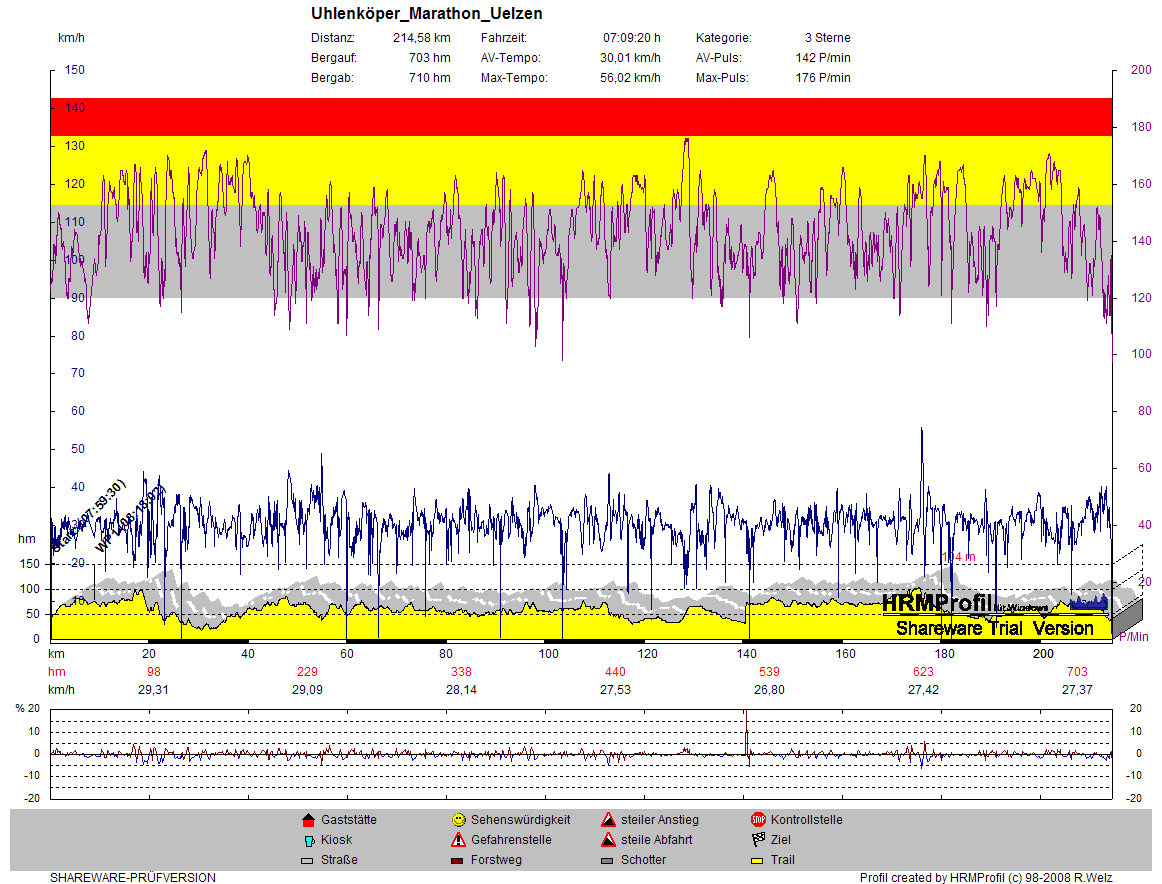Click the HRMProfil watermark logo

coord(936,603)
